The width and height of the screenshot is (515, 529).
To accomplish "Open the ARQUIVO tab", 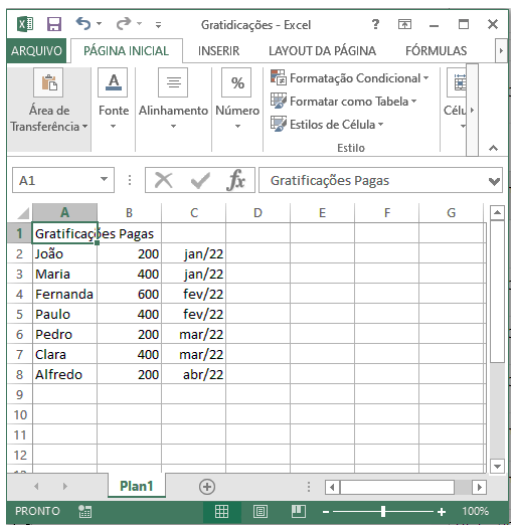I will pyautogui.click(x=36, y=51).
